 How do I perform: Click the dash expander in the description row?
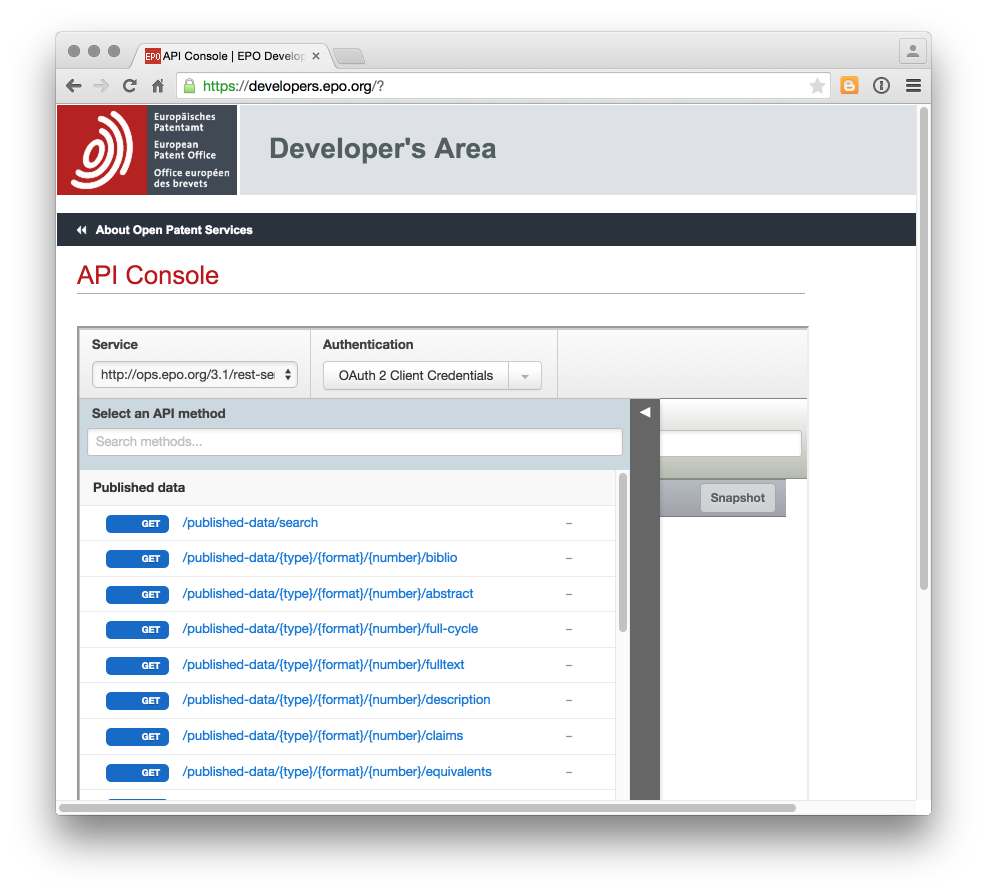pos(569,701)
